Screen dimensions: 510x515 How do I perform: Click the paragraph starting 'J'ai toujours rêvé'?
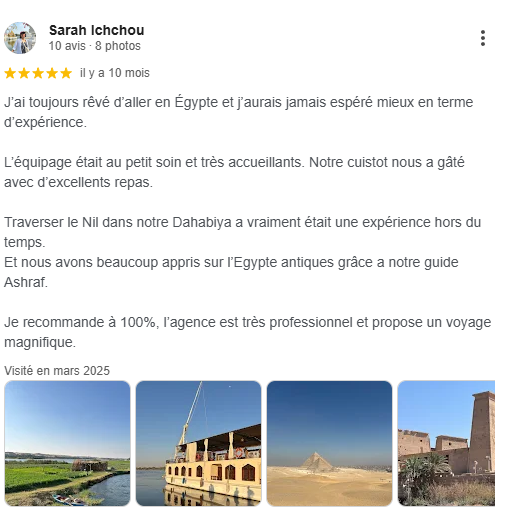tap(239, 112)
